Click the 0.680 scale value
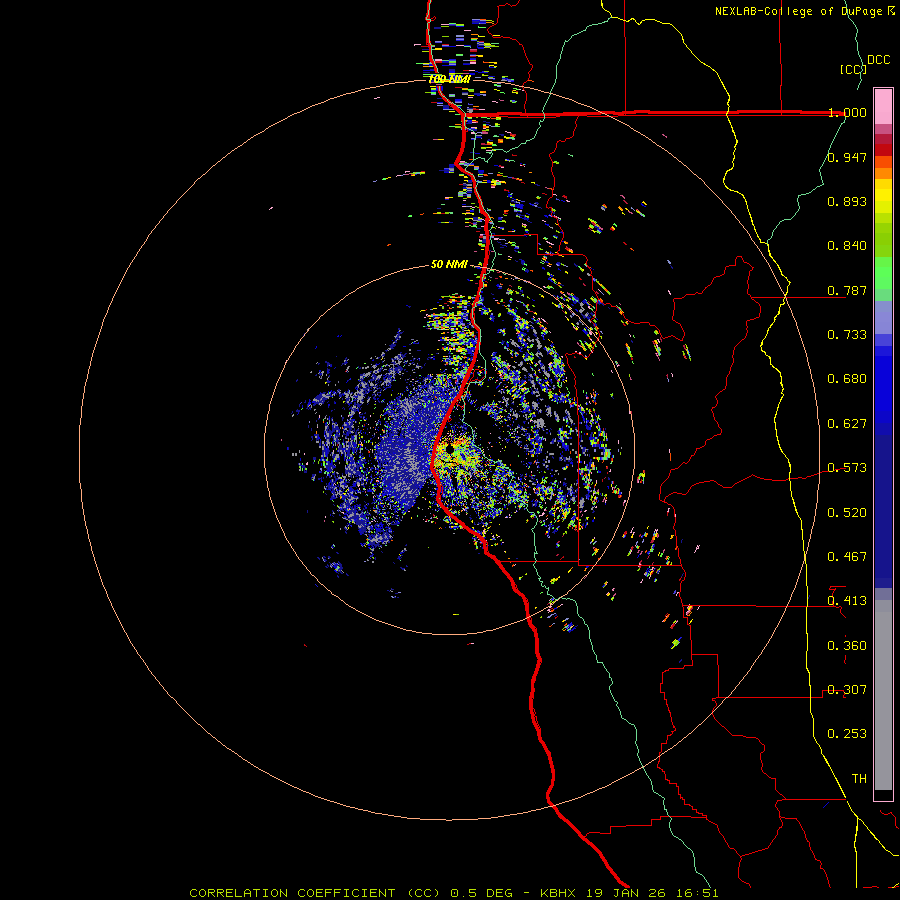Screen dimensions: 900x900 pyautogui.click(x=847, y=379)
